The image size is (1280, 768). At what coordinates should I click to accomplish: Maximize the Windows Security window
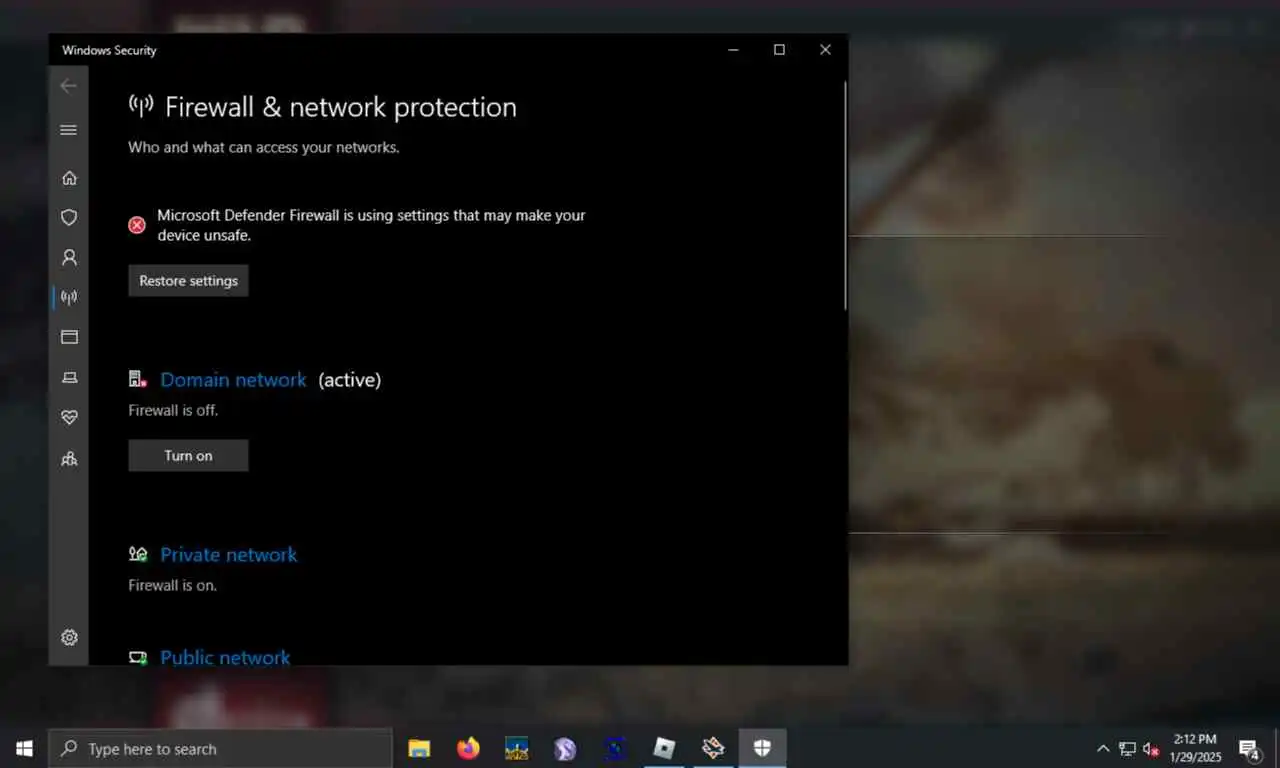coord(779,50)
